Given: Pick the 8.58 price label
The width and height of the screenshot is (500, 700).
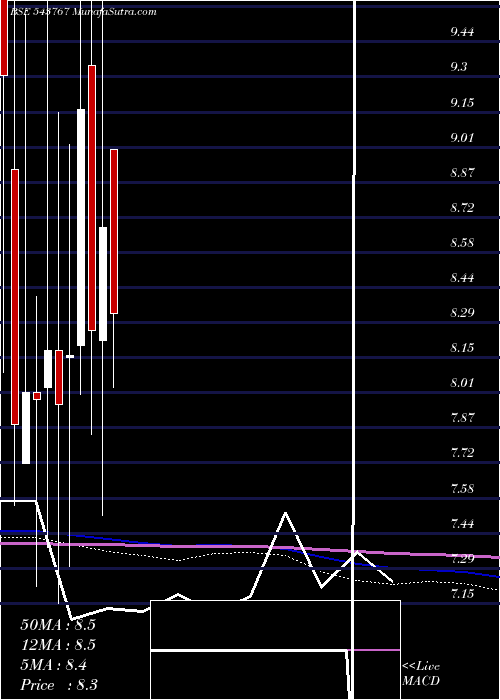Looking at the screenshot, I should click(x=462, y=243).
